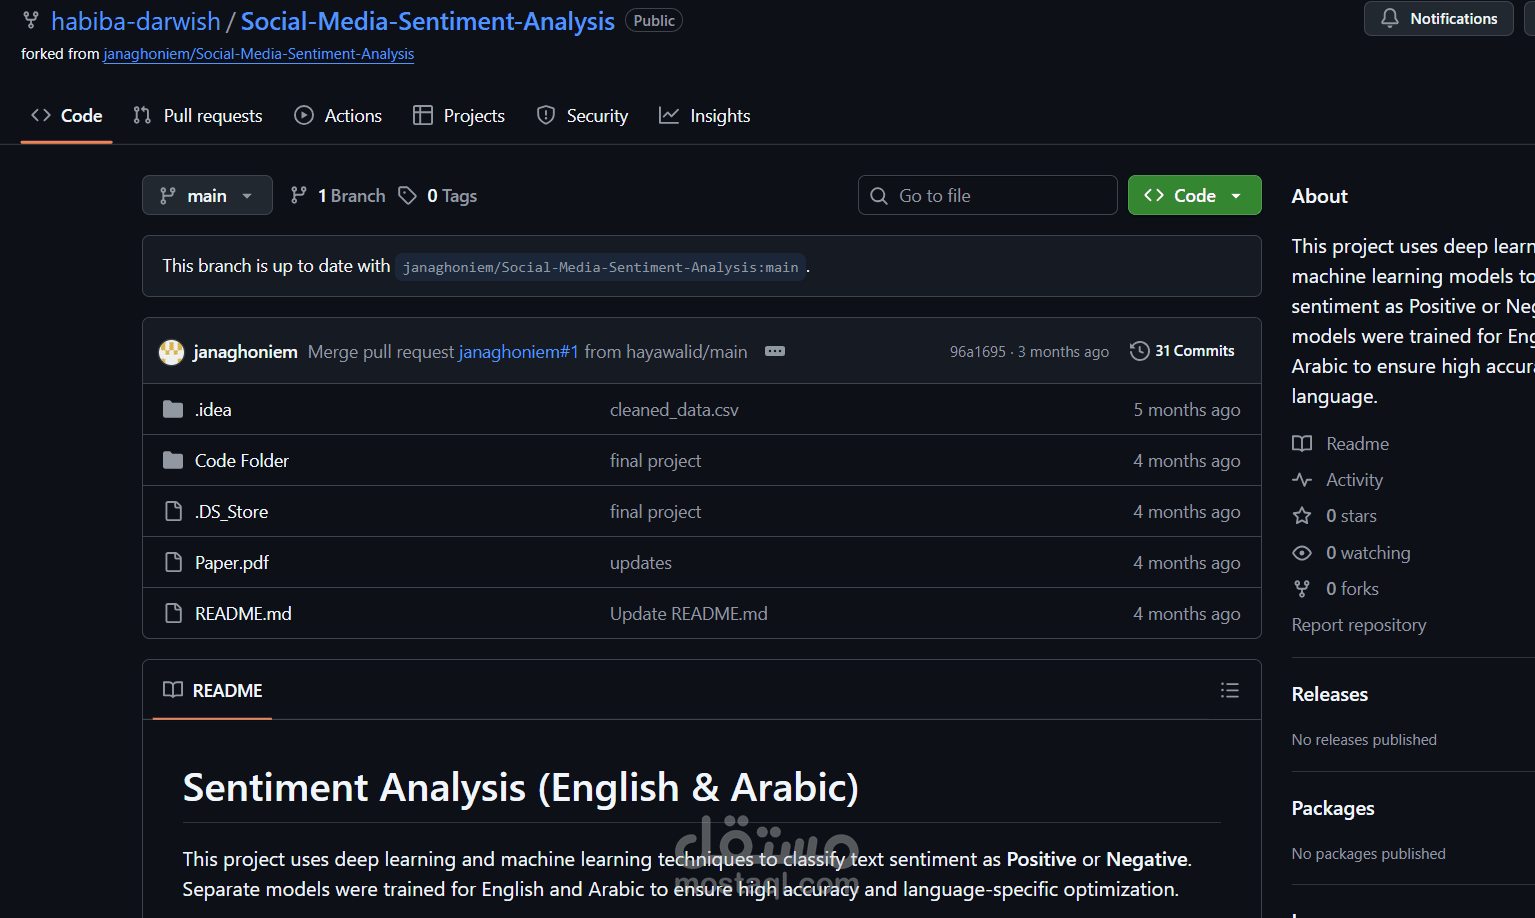
Task: Open Update README.md commit message link
Action: click(689, 614)
